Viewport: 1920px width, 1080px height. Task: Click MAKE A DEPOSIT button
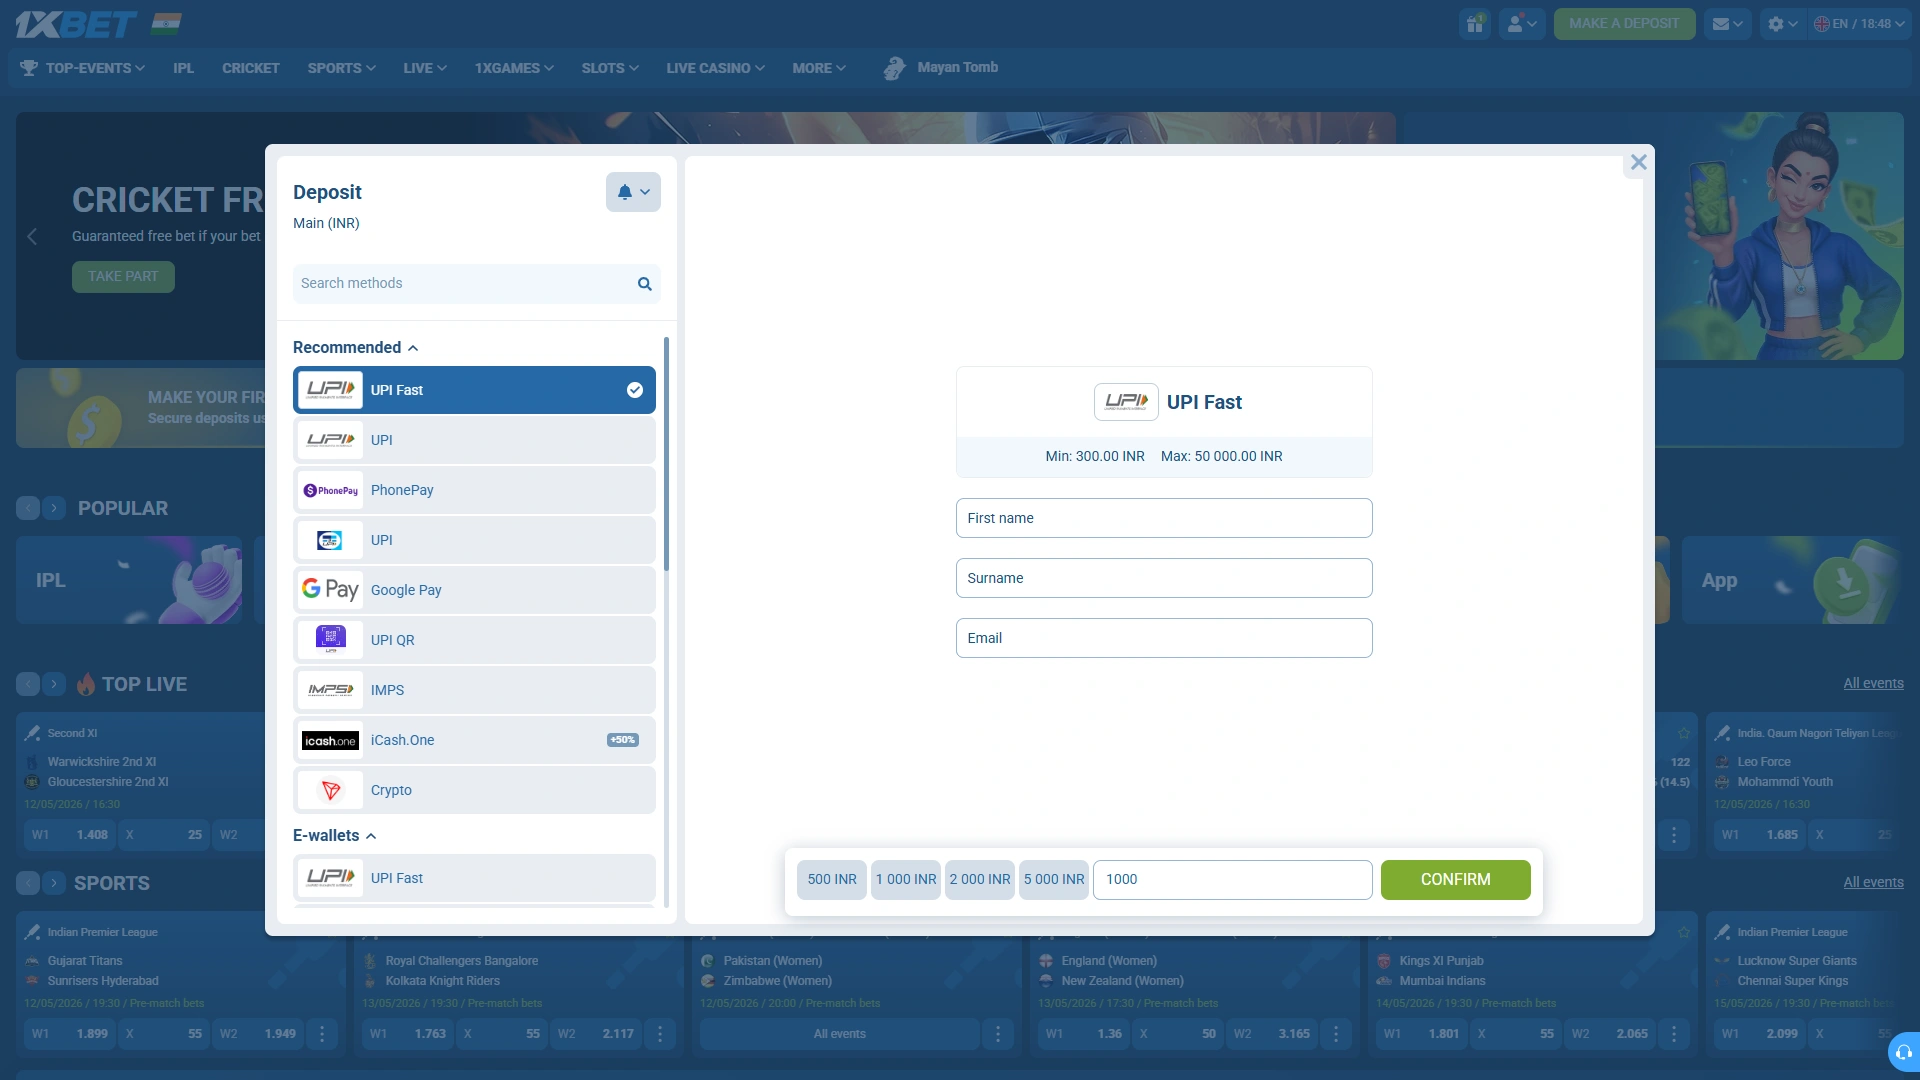click(1624, 24)
